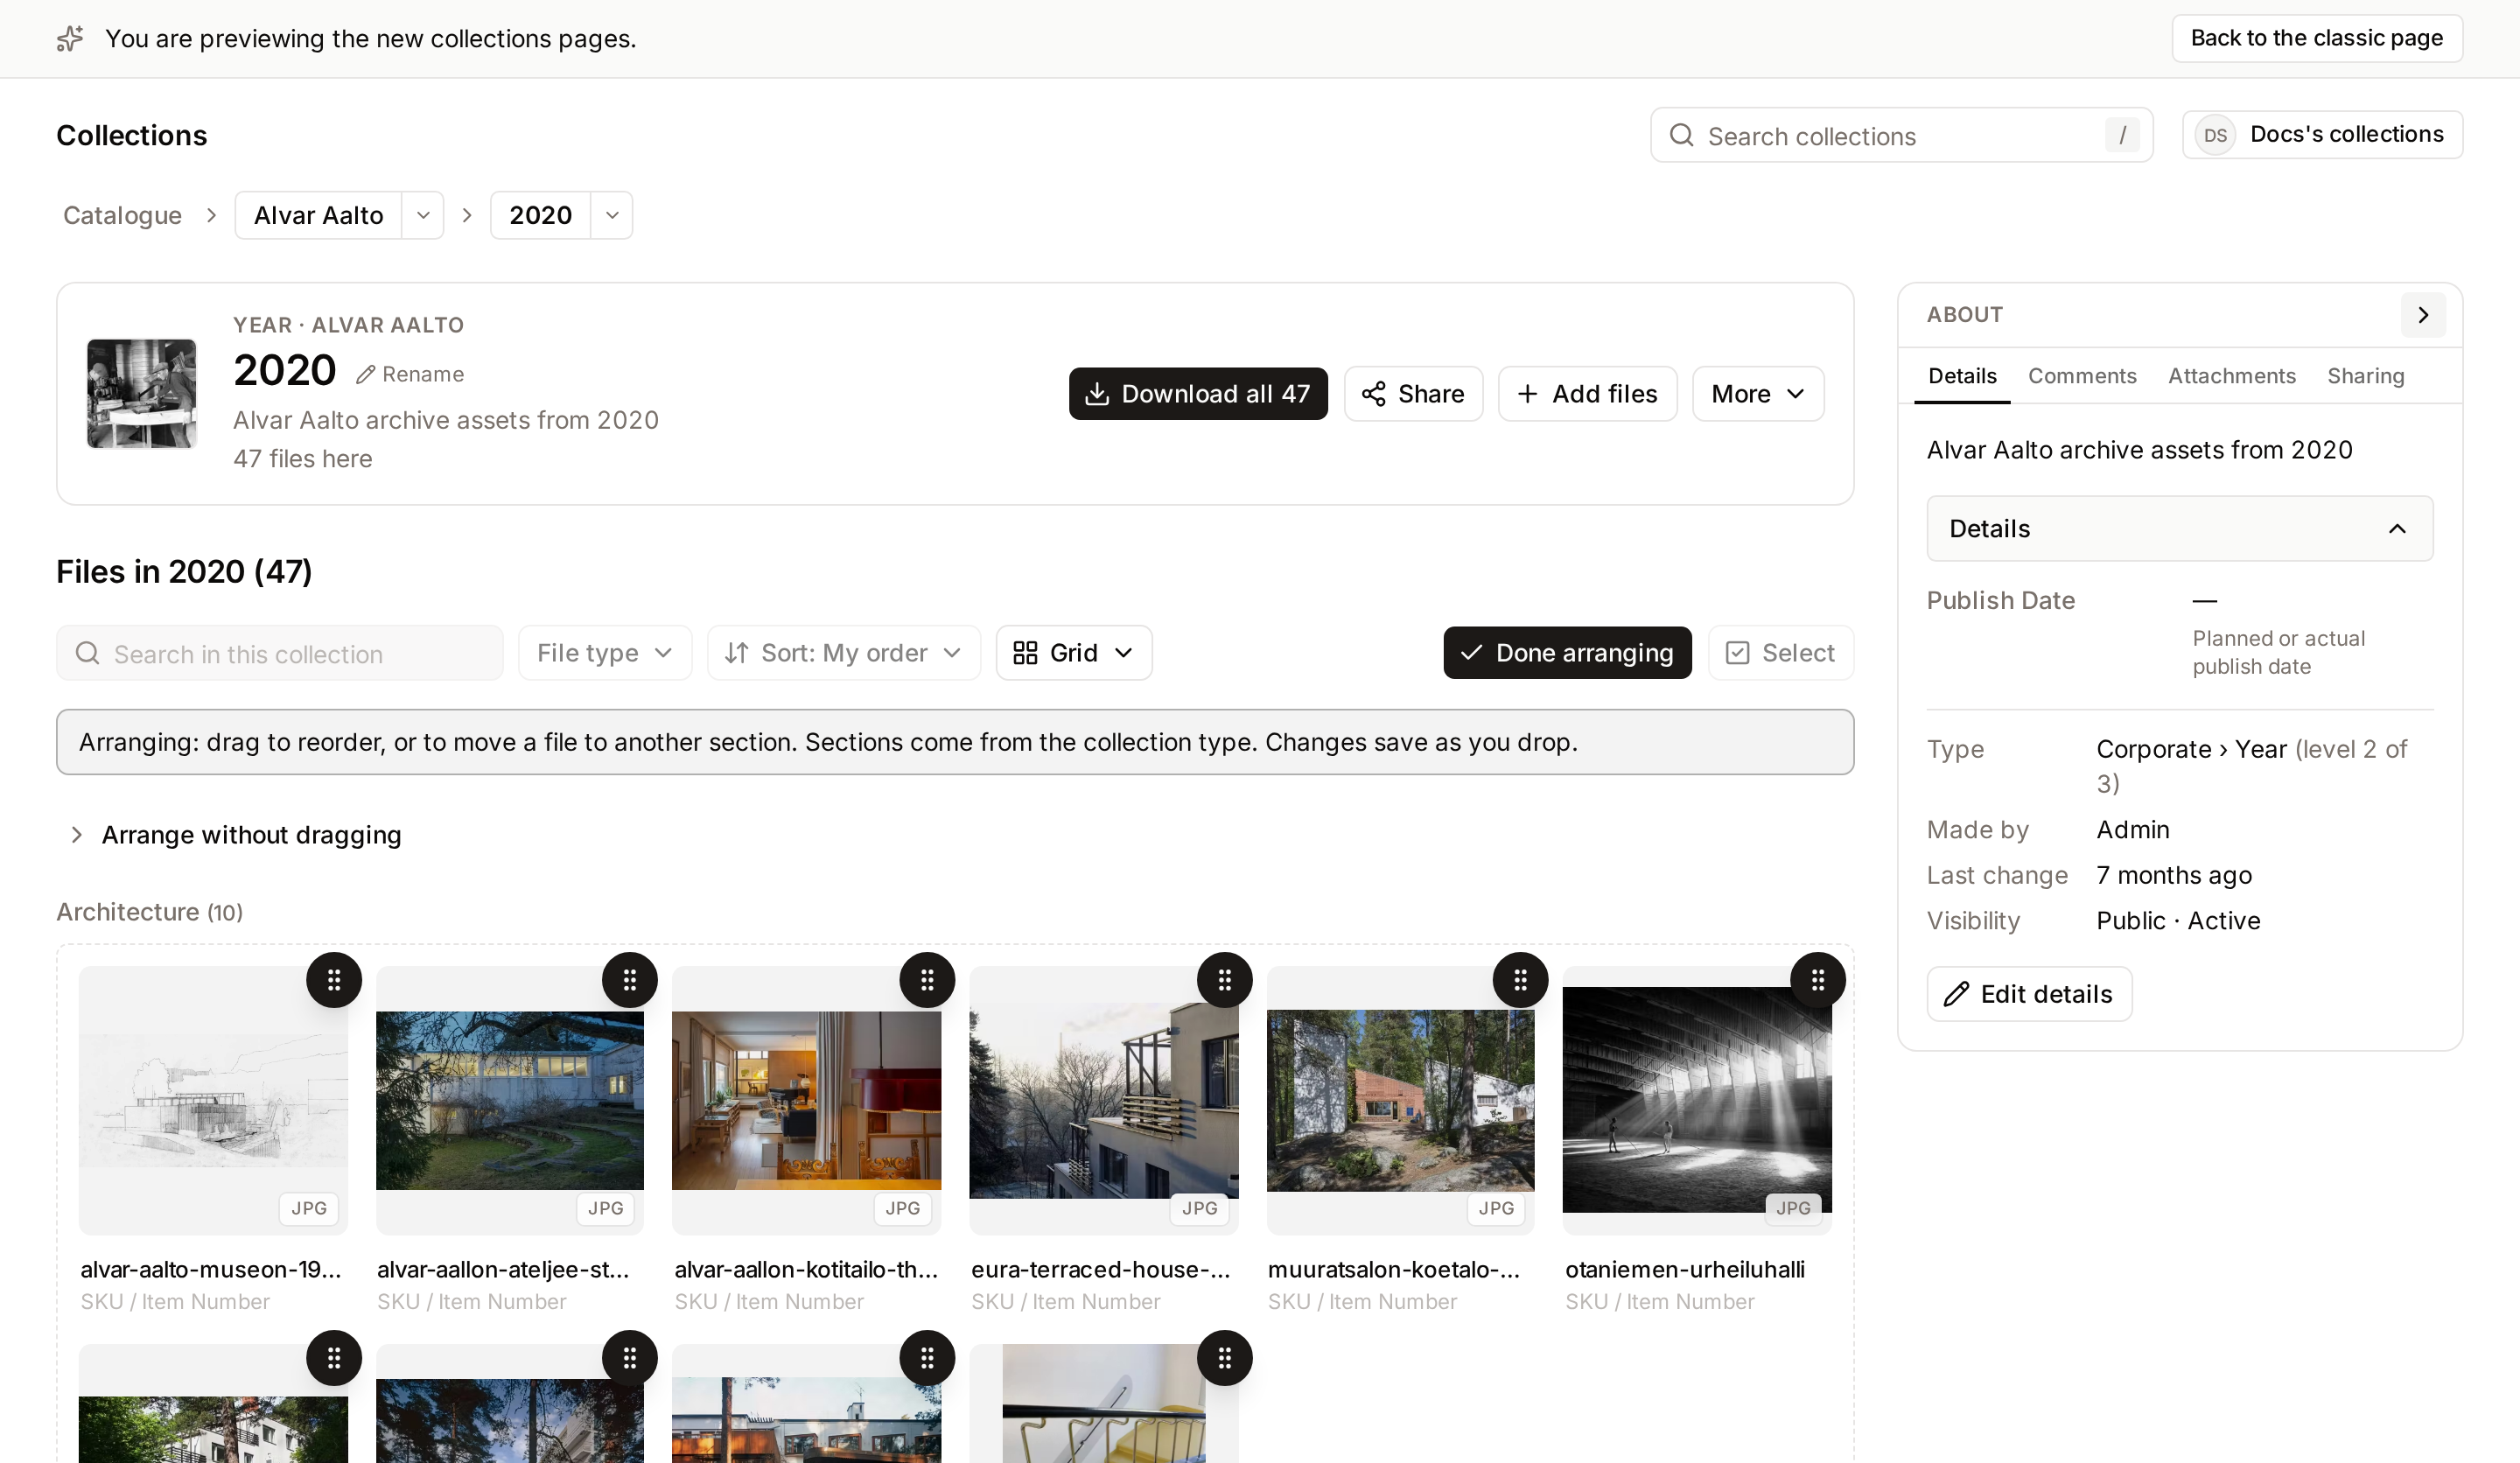Collapse the About panel with arrow icon
The width and height of the screenshot is (2520, 1463).
2423,315
